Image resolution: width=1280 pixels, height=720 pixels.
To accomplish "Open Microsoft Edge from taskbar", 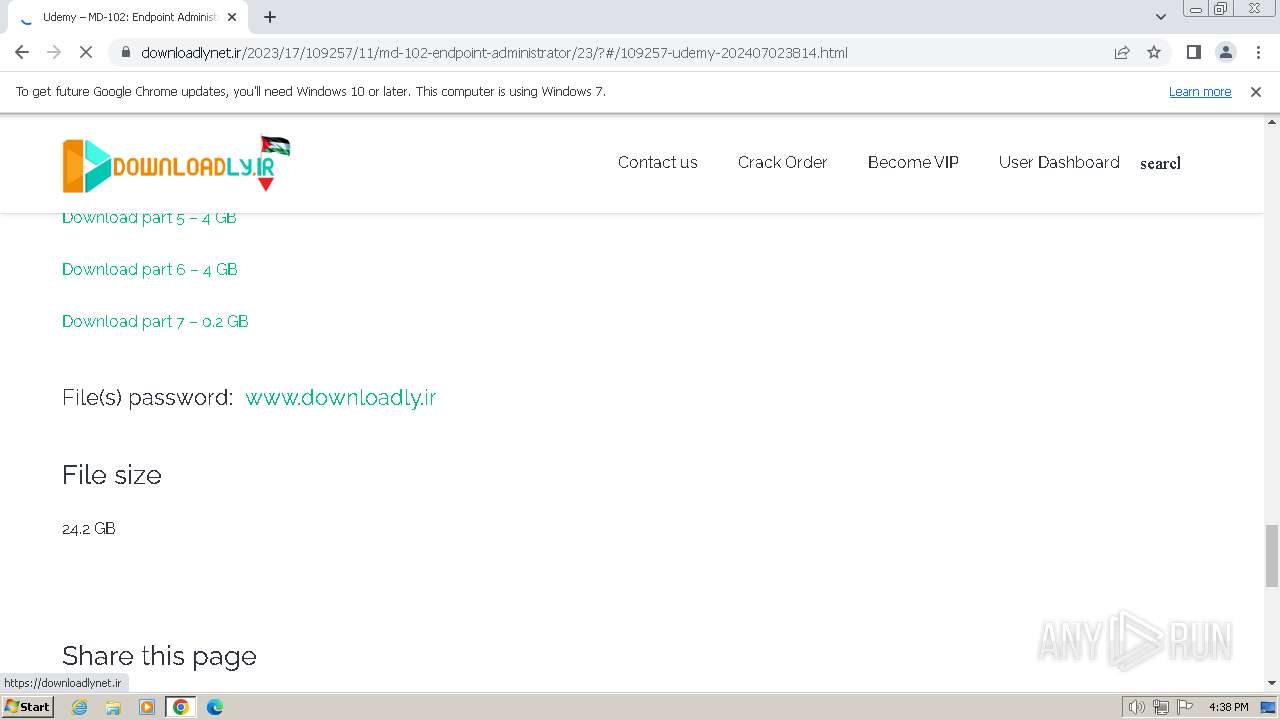I will [215, 707].
